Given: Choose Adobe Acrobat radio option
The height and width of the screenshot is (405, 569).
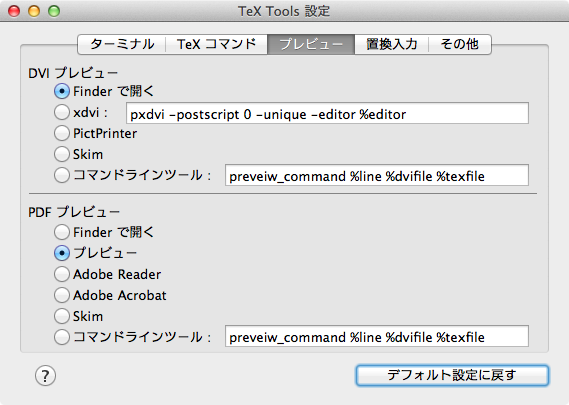Looking at the screenshot, I should [62, 295].
